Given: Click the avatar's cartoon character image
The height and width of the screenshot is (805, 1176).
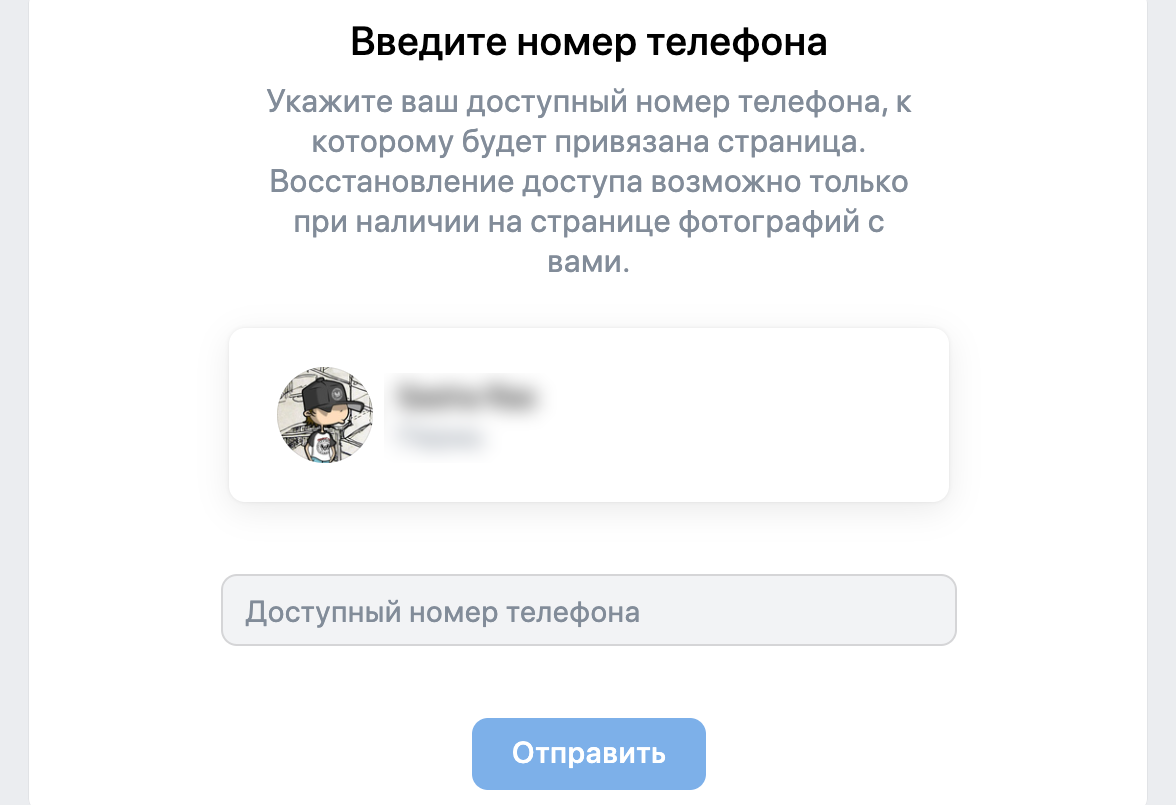Looking at the screenshot, I should coord(324,414).
